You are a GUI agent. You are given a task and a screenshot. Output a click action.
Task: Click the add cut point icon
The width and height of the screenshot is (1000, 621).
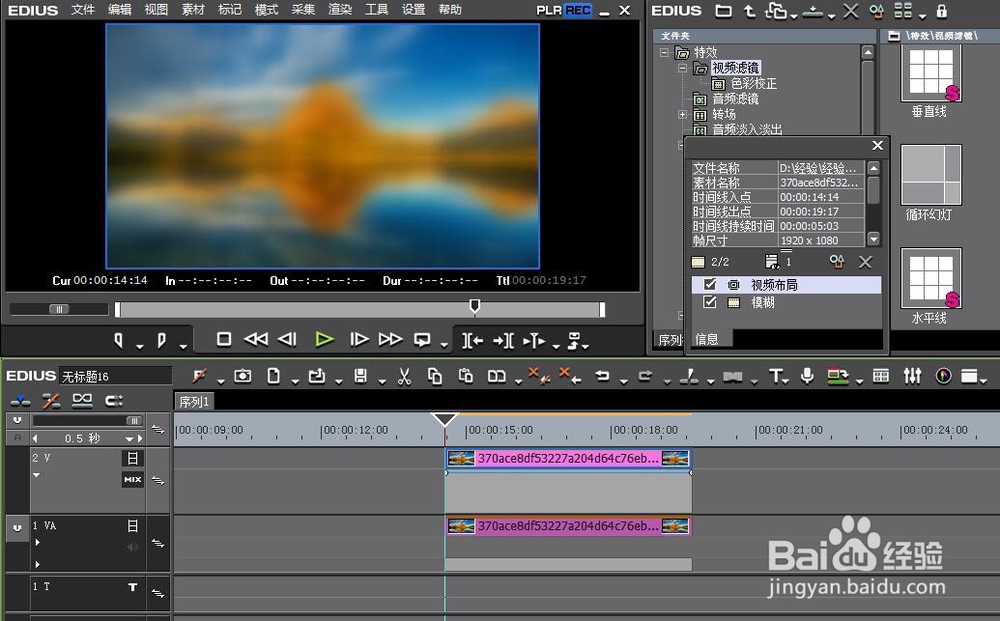pos(689,376)
